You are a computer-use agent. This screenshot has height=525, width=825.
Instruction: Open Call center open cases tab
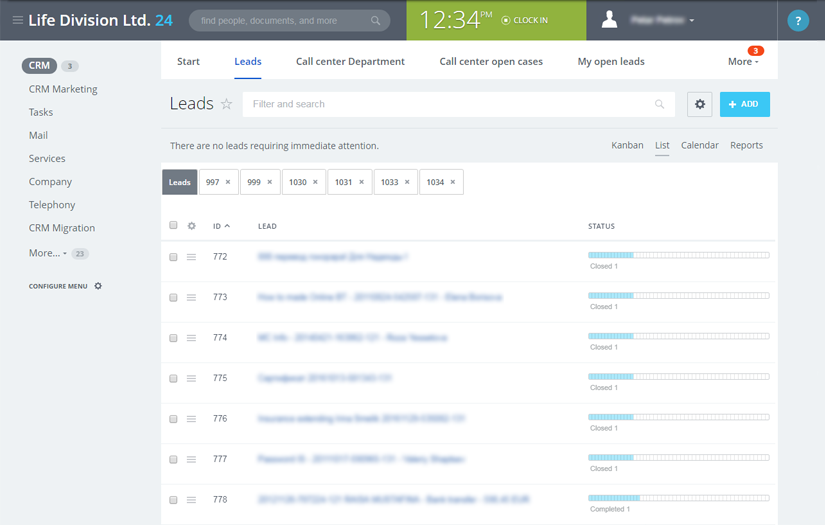(x=491, y=62)
